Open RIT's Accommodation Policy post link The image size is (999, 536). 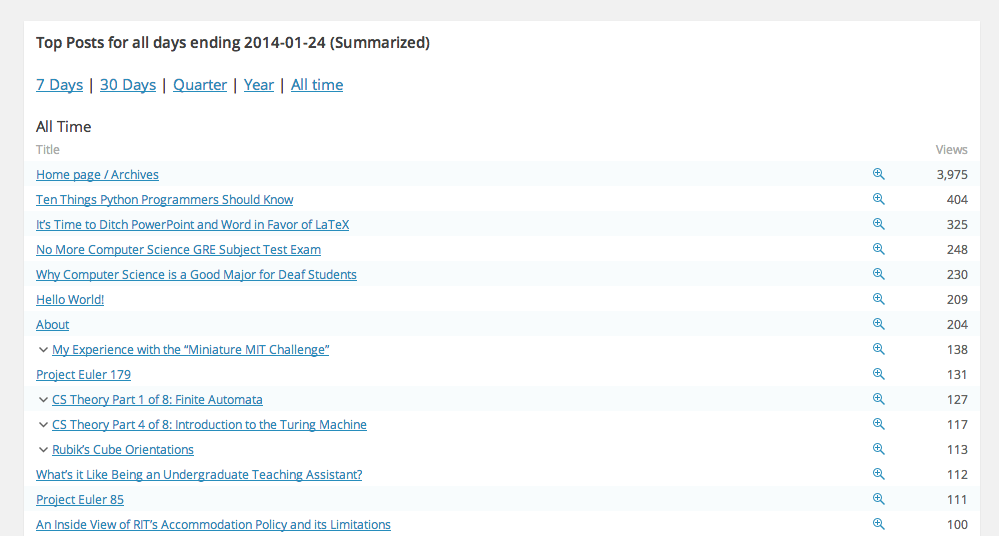pyautogui.click(x=213, y=525)
